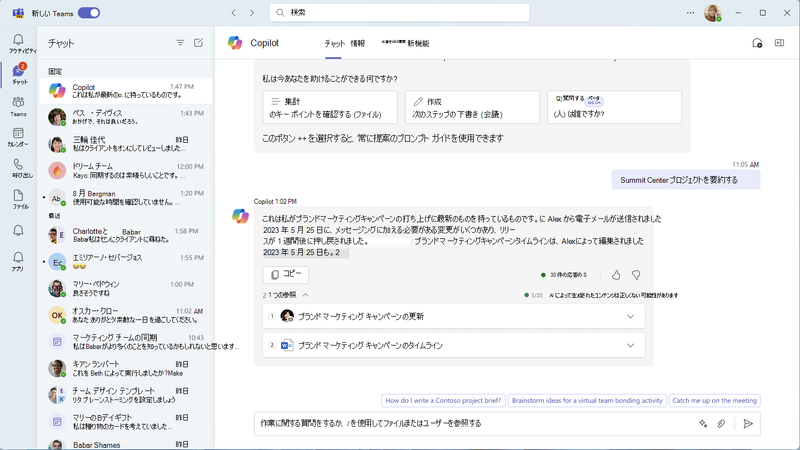This screenshot has width=800, height=450.
Task: Click 'Brainstorm ideas for a virtual team bonding' suggestion
Action: (587, 401)
